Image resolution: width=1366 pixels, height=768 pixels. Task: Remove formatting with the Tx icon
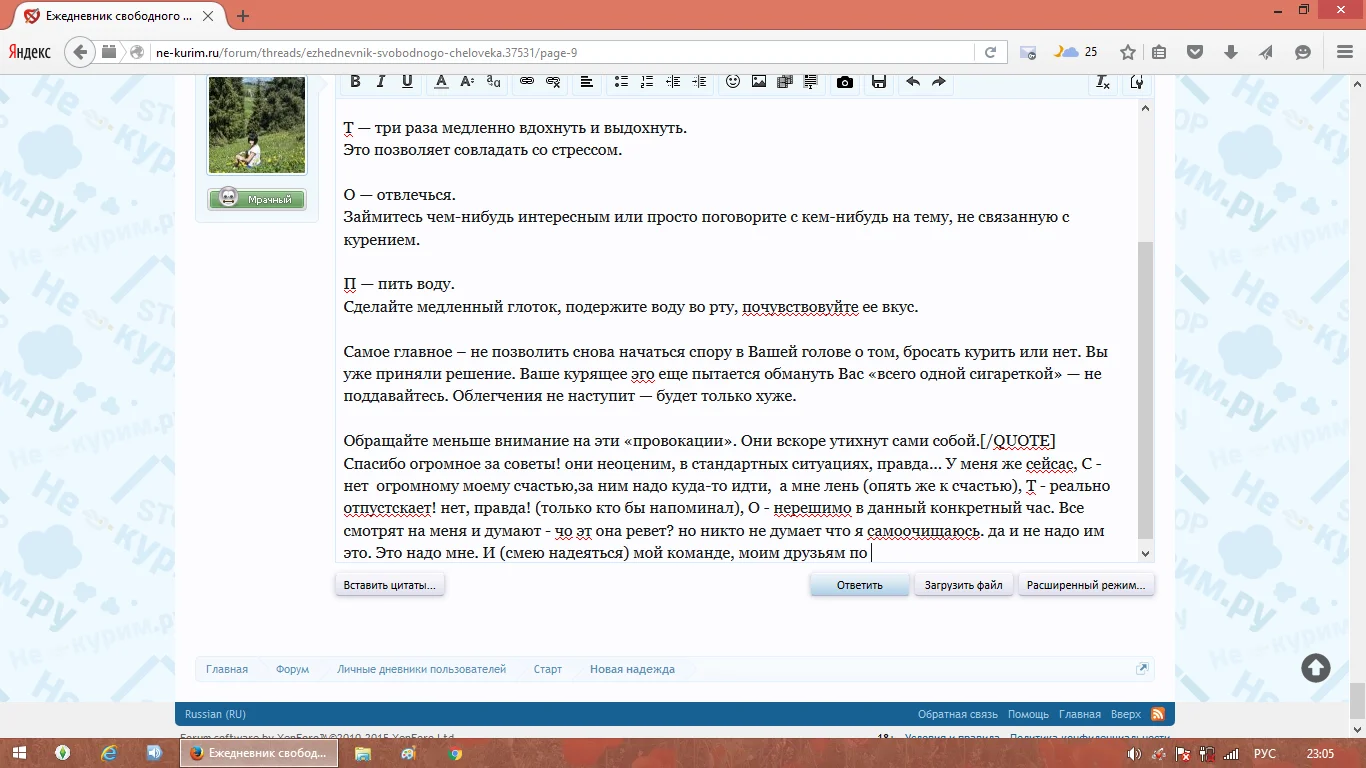[x=1103, y=82]
